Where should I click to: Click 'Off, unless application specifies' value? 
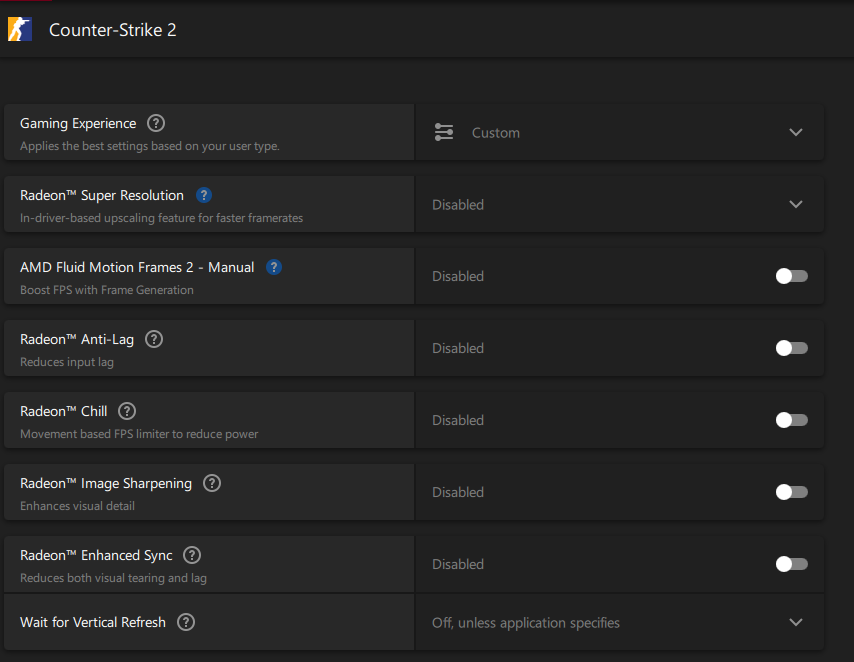[526, 623]
